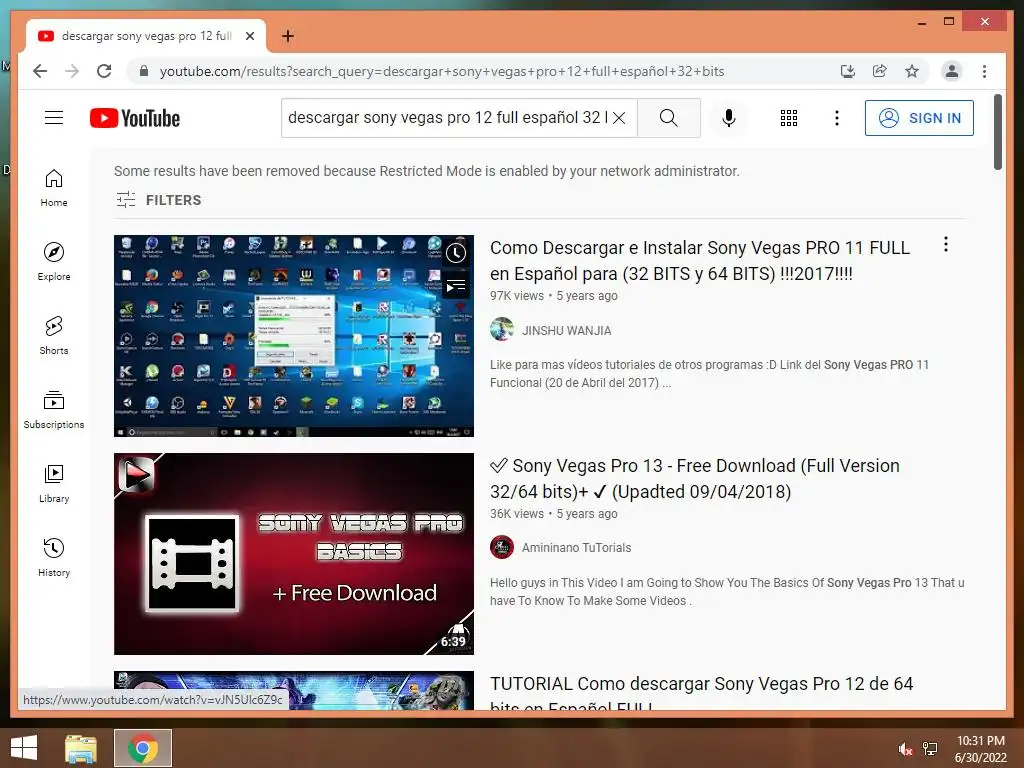Image resolution: width=1024 pixels, height=768 pixels.
Task: Open title 'TUTORIAL Como descargar Sony Vegas Pro 12'
Action: [x=701, y=695]
